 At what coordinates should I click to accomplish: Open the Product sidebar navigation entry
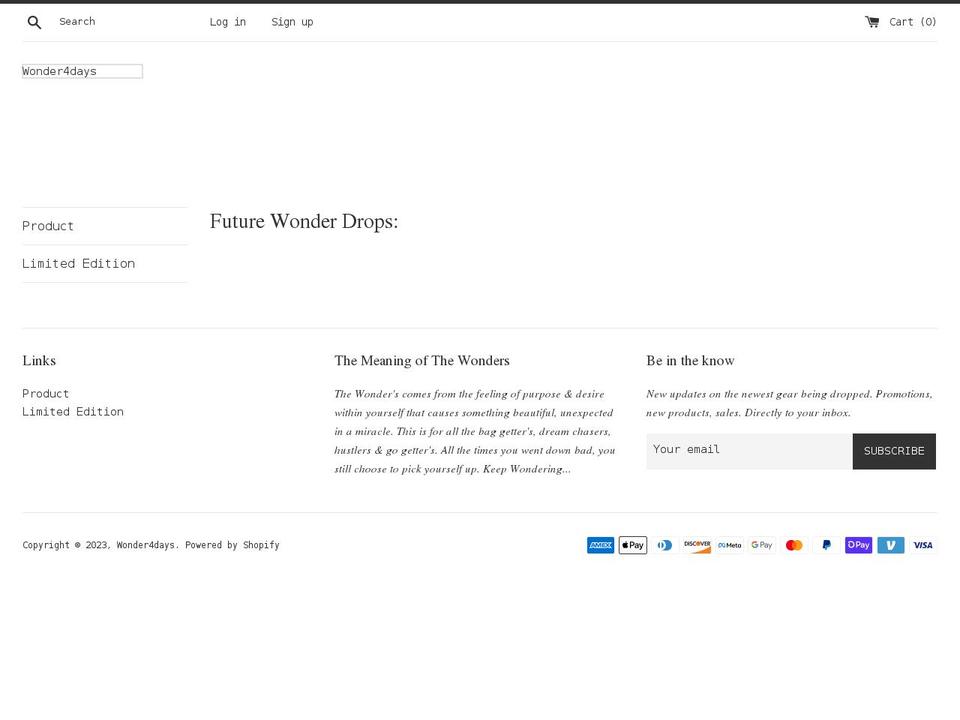click(x=48, y=226)
